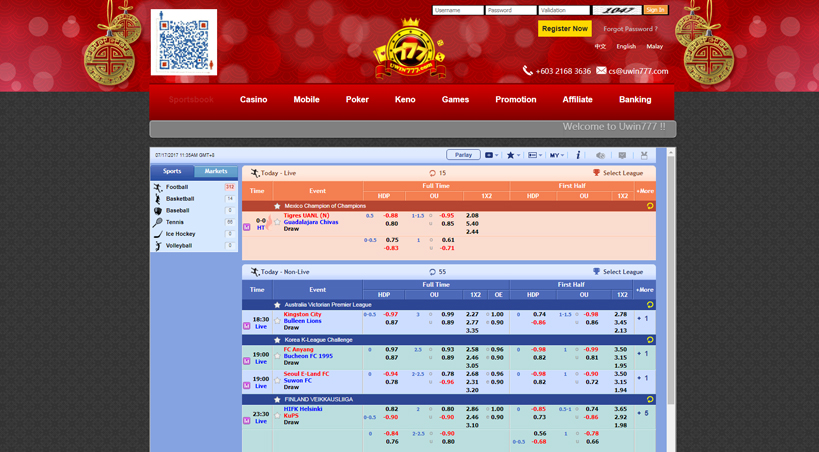
Task: Open the MY odds type dropdown
Action: coord(557,155)
